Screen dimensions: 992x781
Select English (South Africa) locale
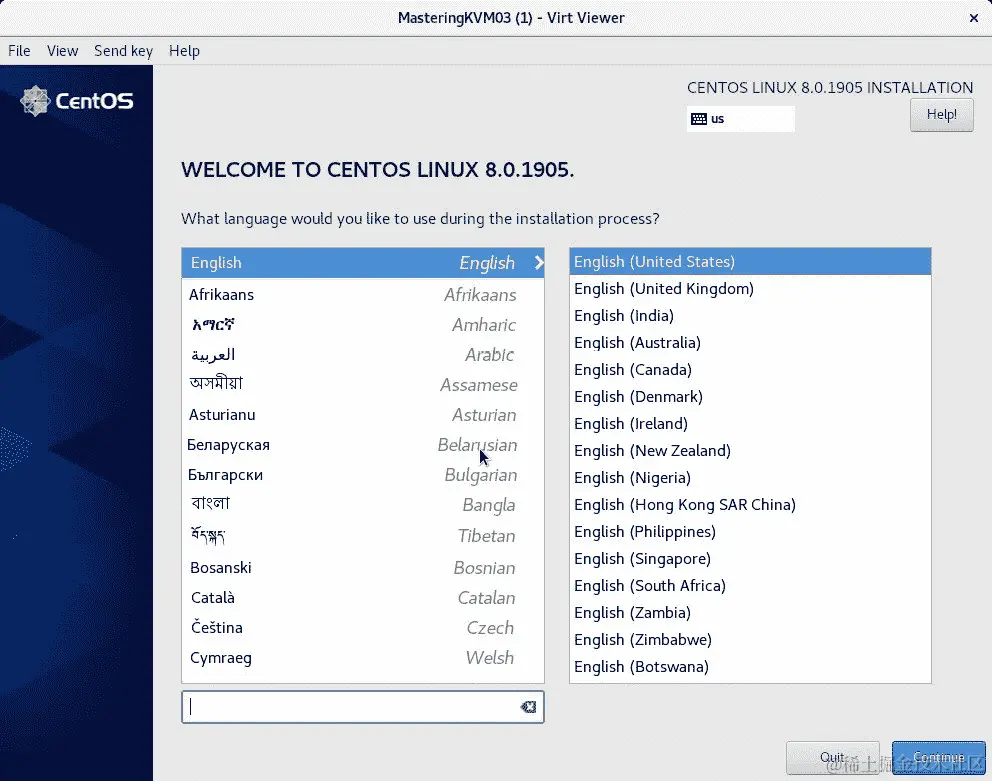pyautogui.click(x=750, y=586)
